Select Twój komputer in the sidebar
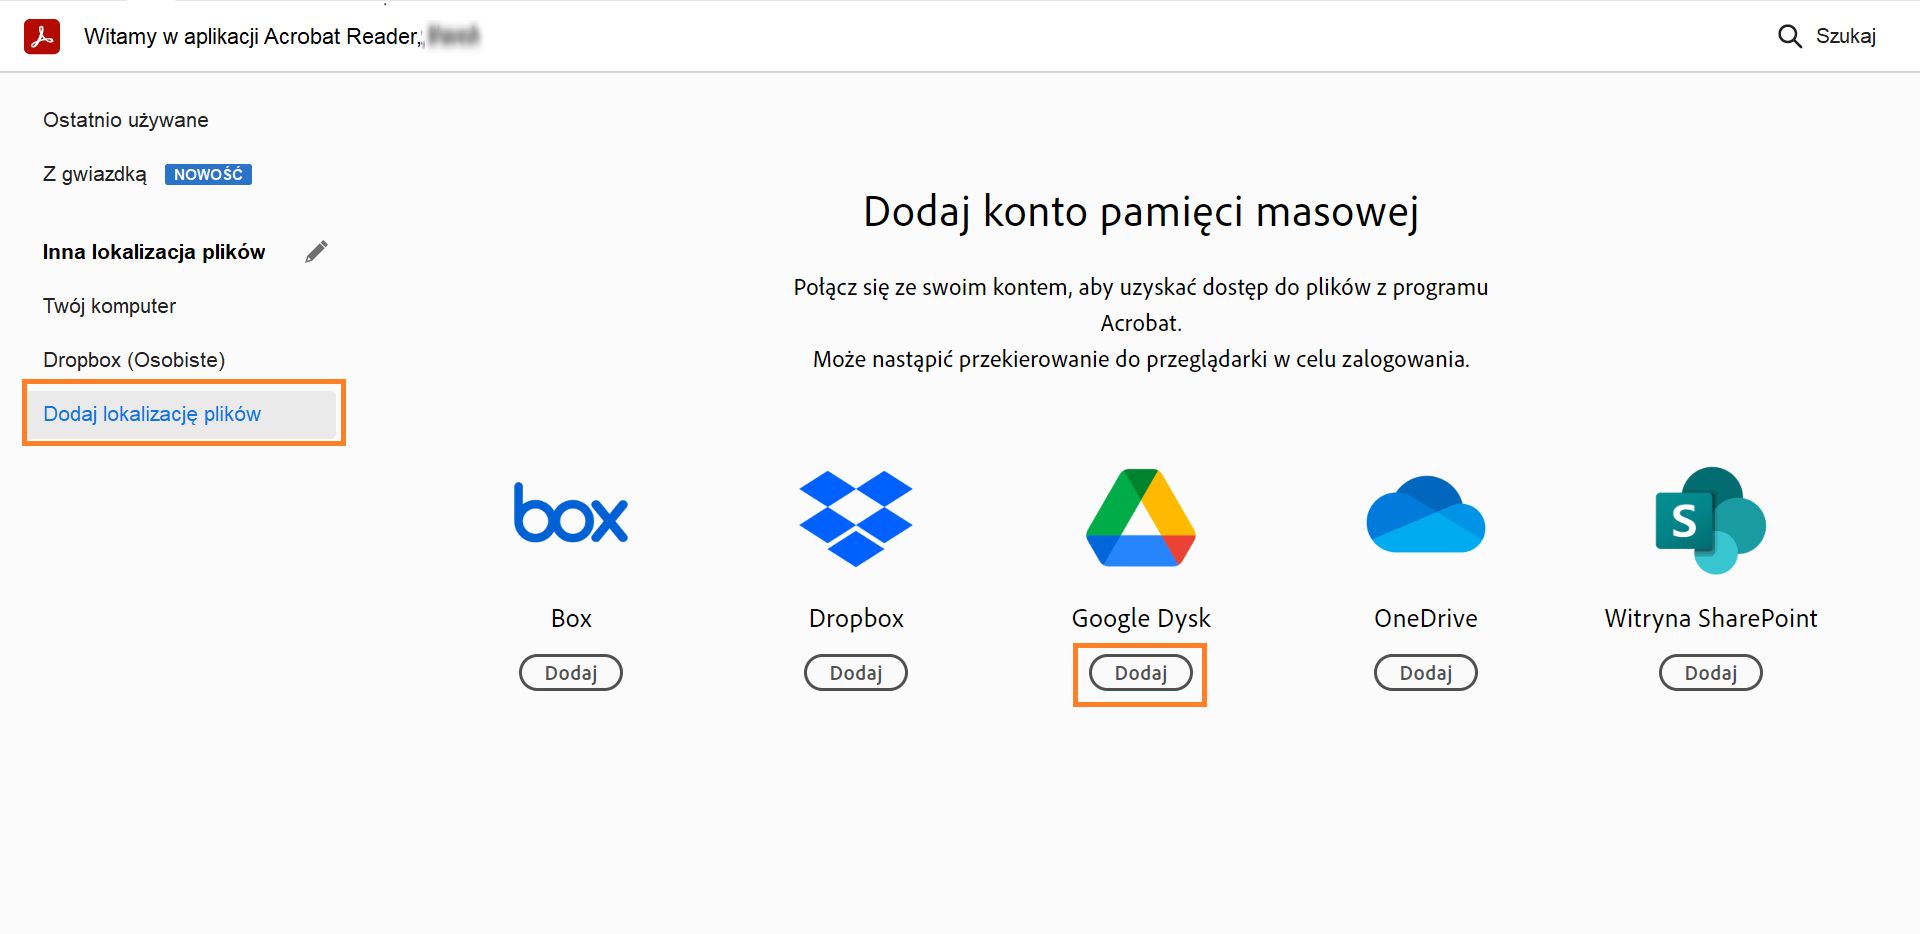 tap(108, 306)
